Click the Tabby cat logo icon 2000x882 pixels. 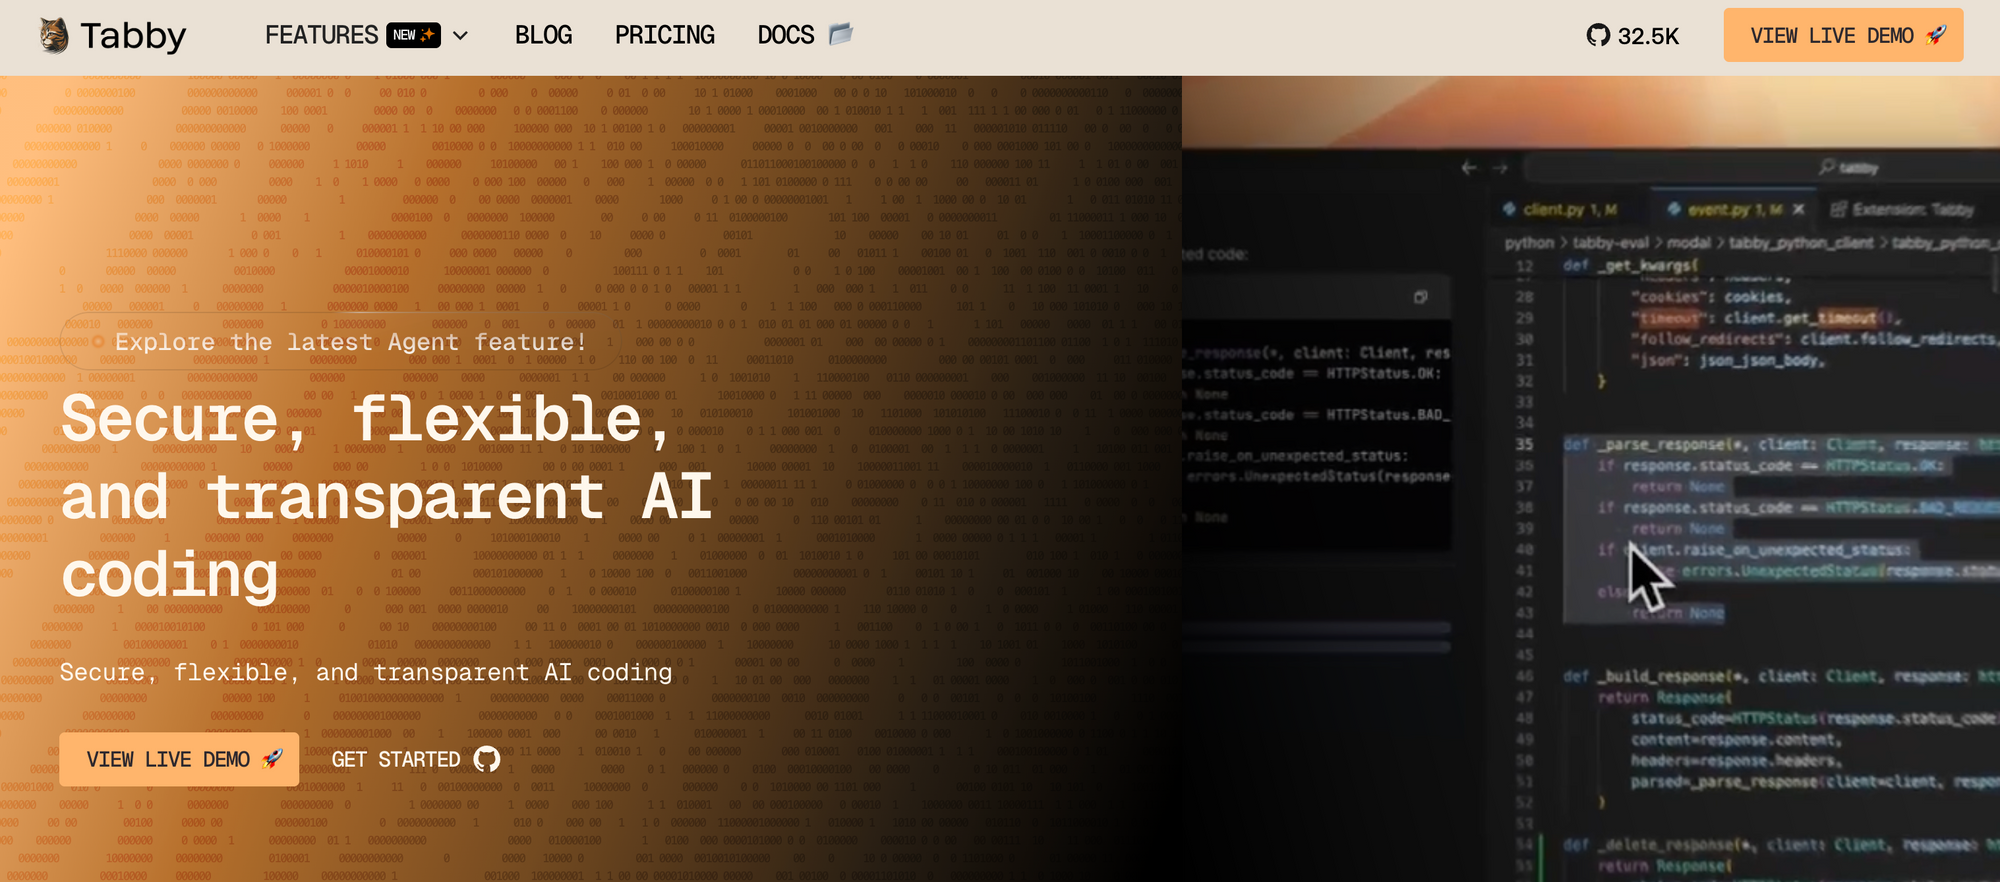54,35
